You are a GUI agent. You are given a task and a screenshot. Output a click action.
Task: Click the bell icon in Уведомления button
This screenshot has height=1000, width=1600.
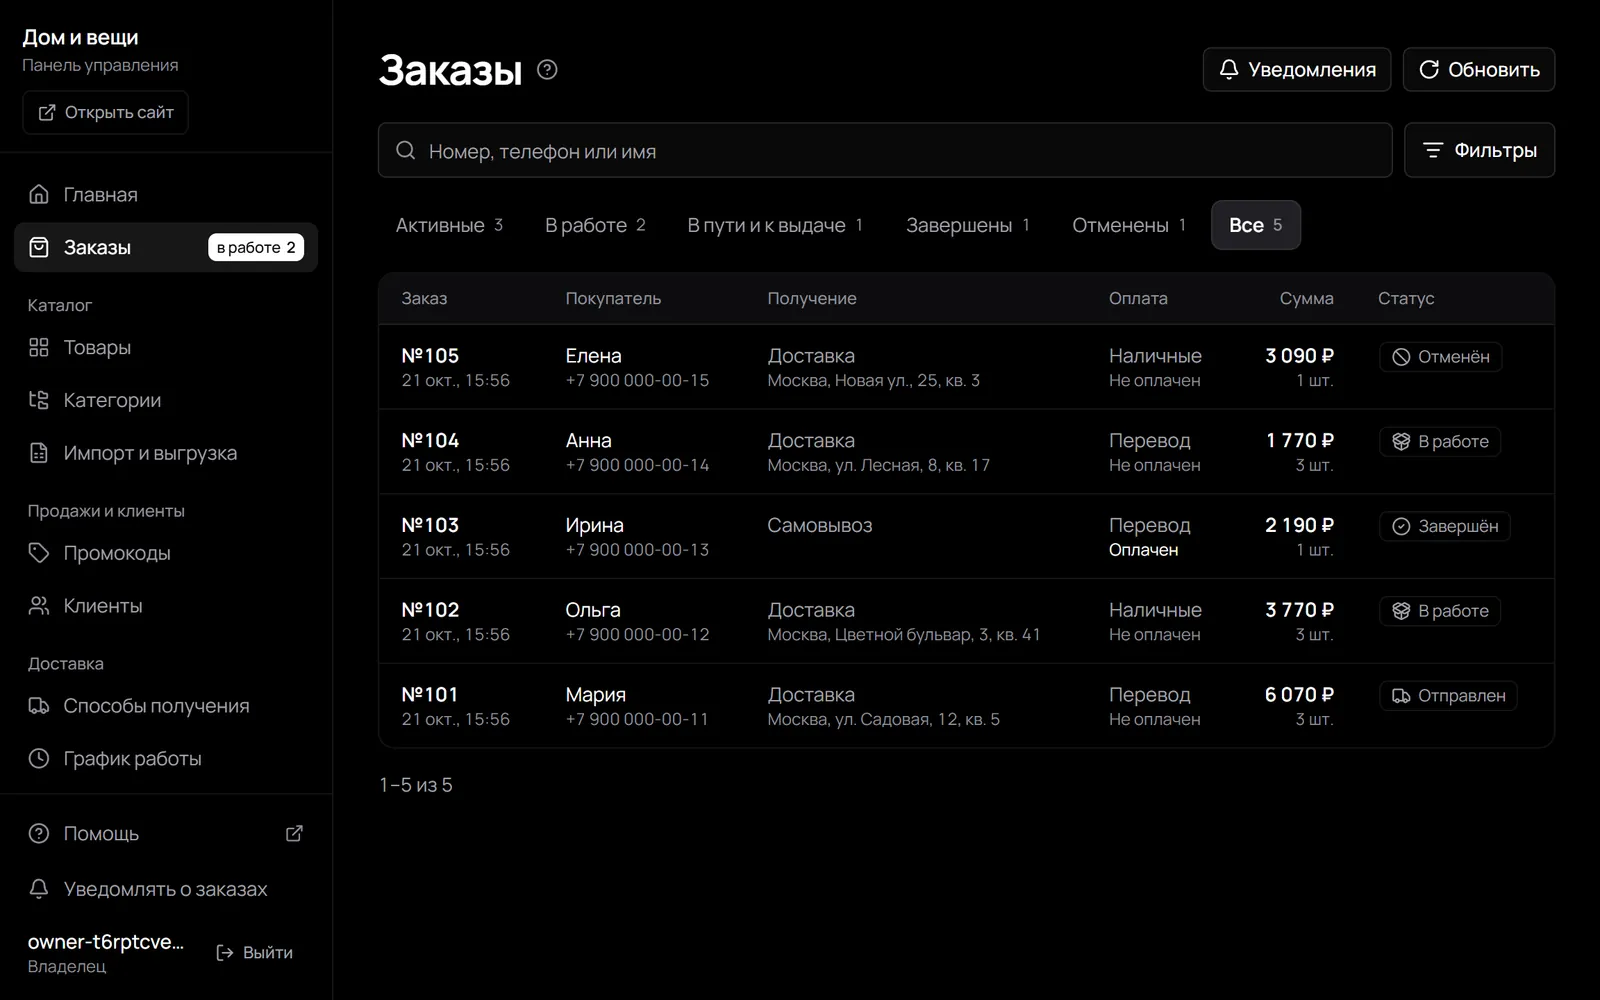pyautogui.click(x=1229, y=69)
